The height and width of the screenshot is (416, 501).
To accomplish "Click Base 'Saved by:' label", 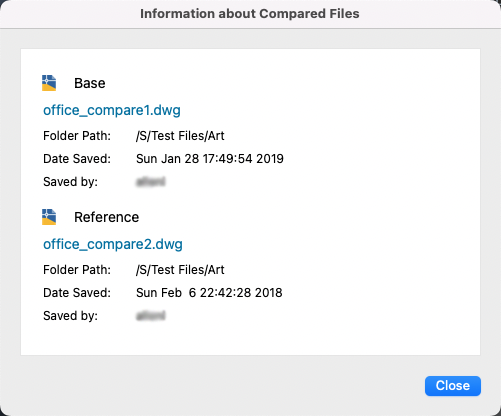I will 70,182.
